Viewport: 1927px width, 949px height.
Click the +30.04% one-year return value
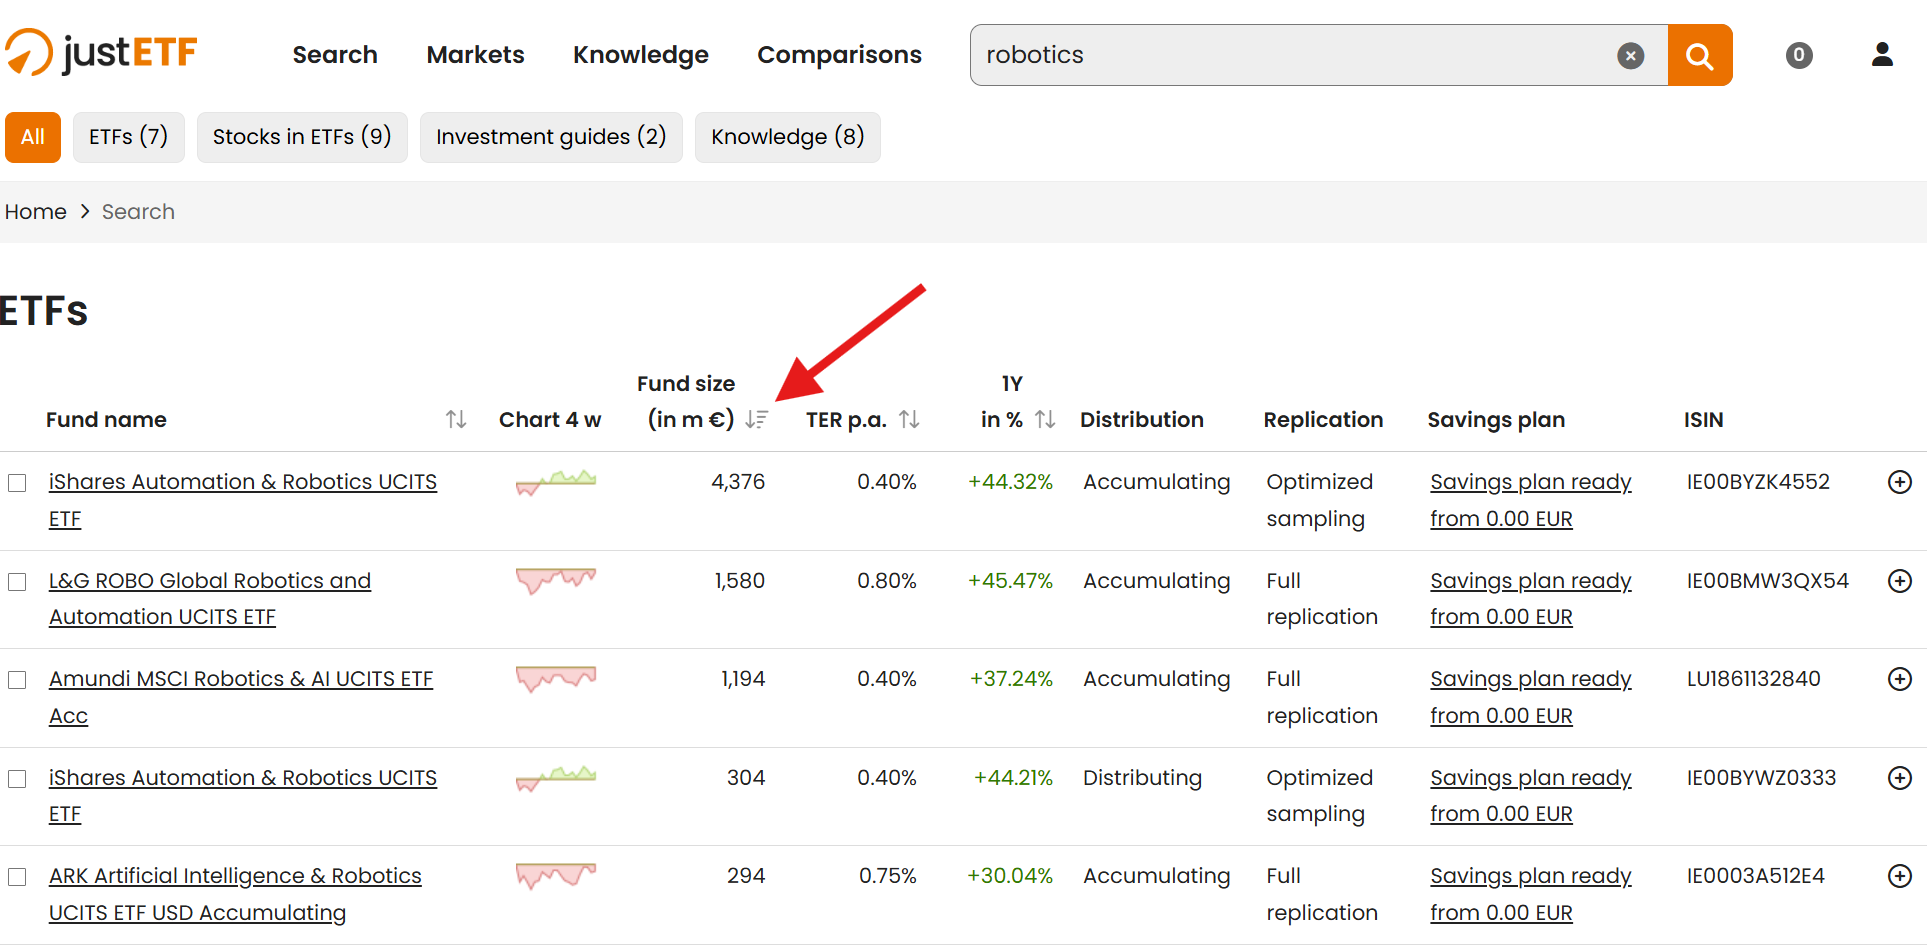pyautogui.click(x=1010, y=876)
